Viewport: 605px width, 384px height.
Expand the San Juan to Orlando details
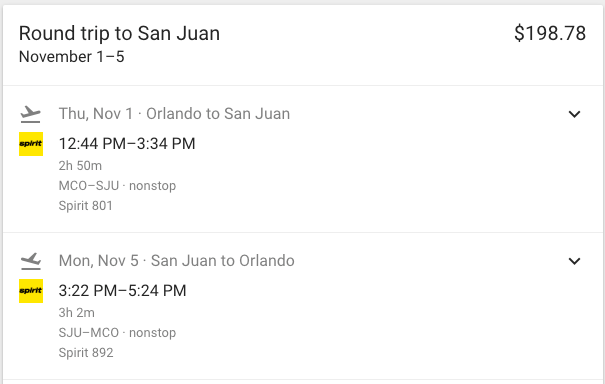575,261
